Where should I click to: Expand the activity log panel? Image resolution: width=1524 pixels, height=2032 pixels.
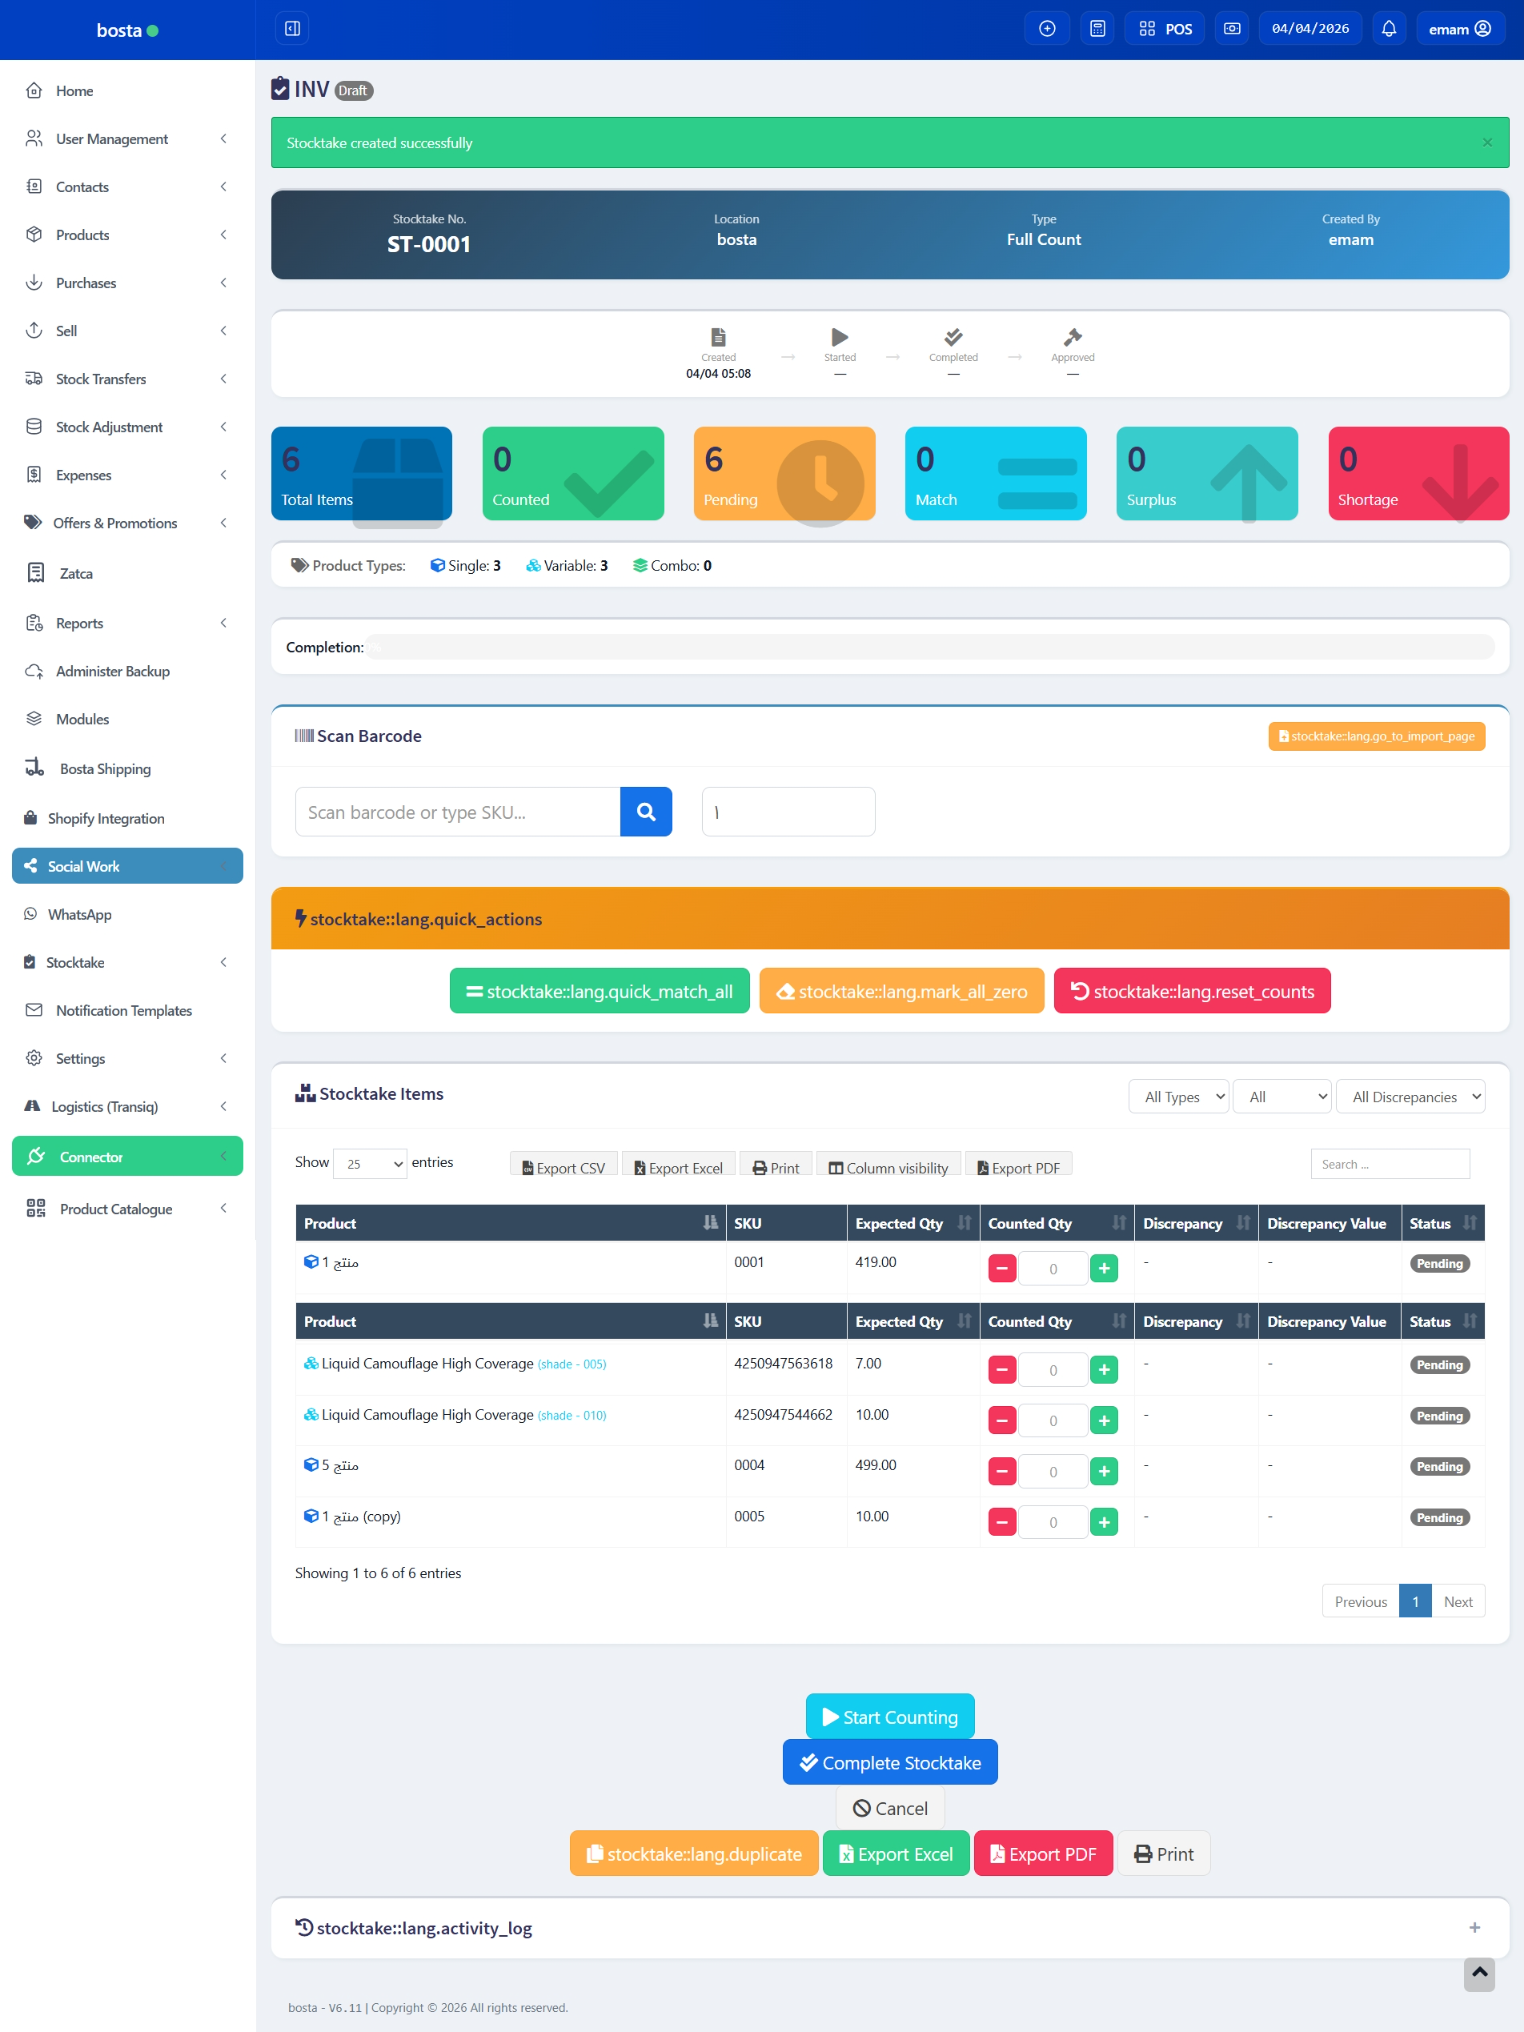click(1474, 1928)
